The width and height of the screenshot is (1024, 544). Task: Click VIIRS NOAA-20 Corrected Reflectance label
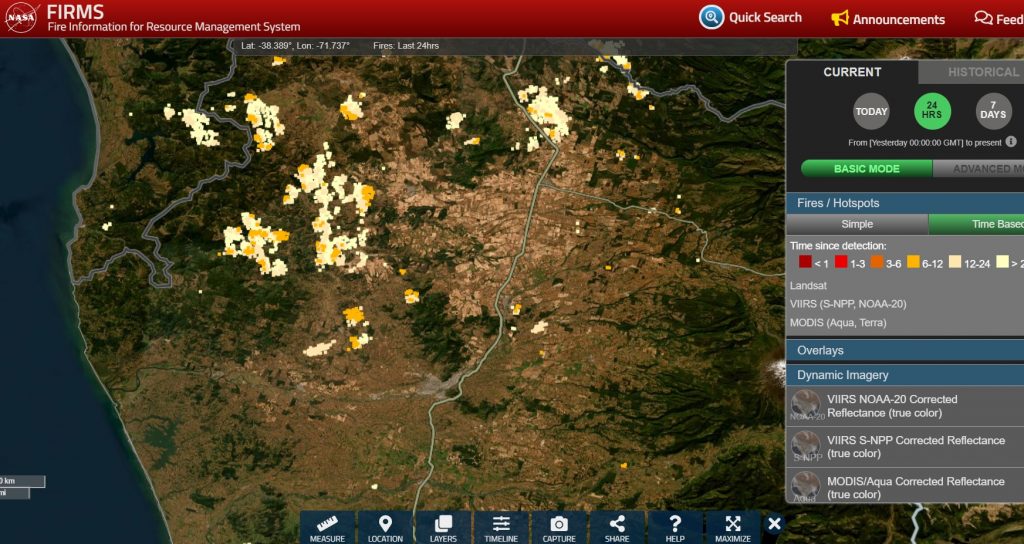click(x=892, y=406)
